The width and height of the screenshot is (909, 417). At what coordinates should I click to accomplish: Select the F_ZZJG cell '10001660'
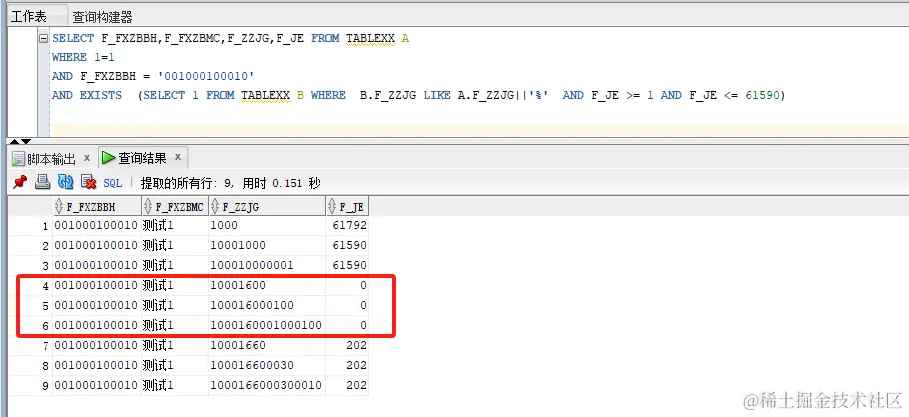point(267,345)
